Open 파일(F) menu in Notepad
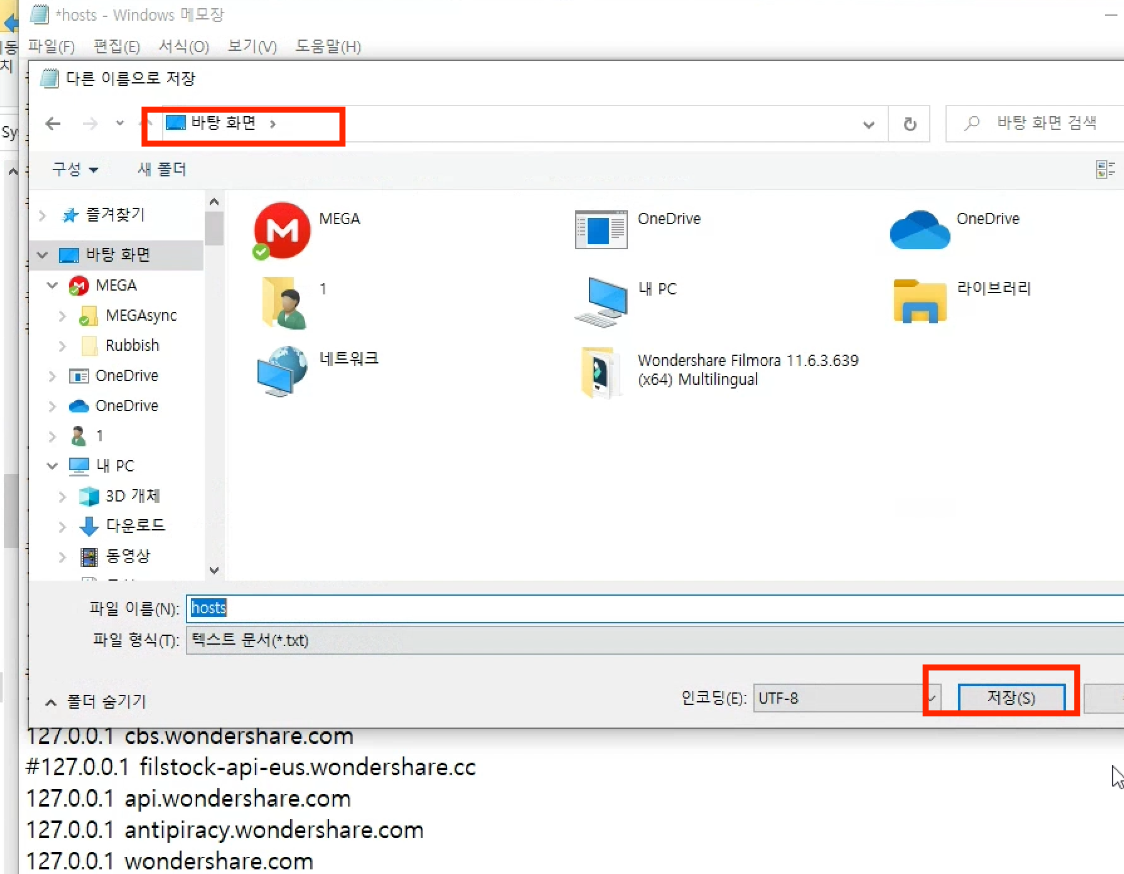The width and height of the screenshot is (1124, 874). click(51, 47)
